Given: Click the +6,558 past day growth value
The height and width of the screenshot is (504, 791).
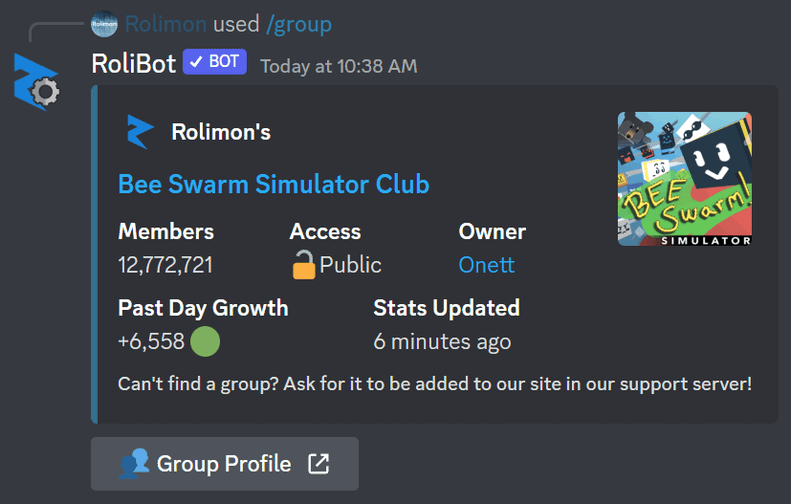Looking at the screenshot, I should pyautogui.click(x=151, y=342).
